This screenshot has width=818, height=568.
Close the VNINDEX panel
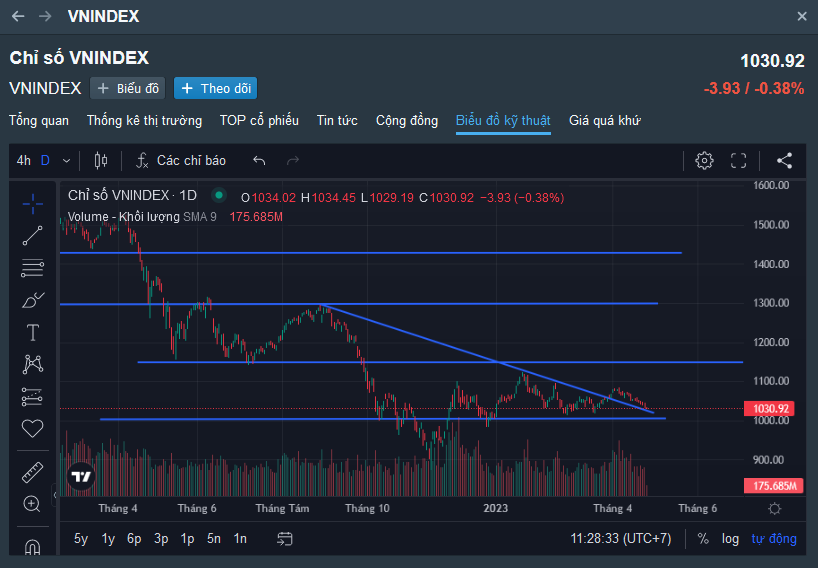tap(802, 17)
